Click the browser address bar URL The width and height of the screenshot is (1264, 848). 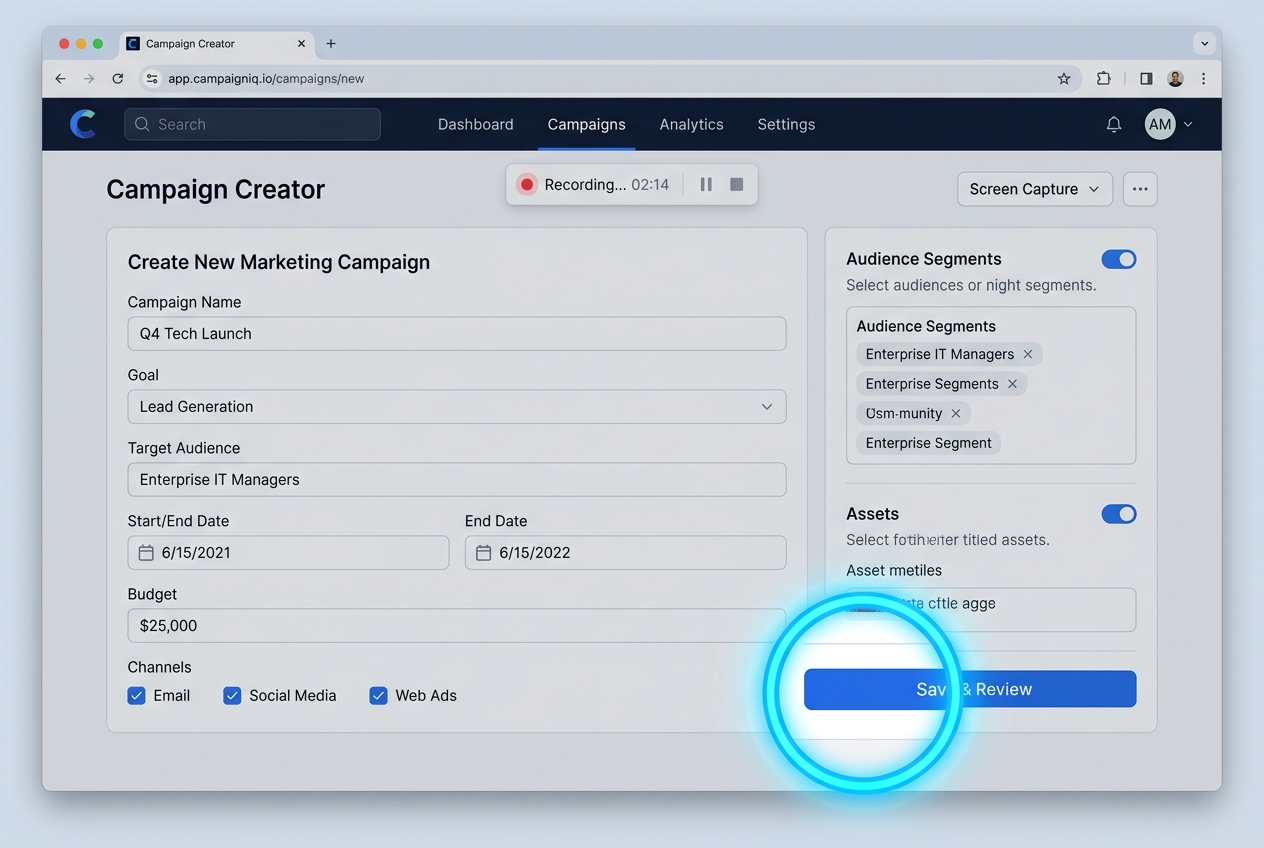(x=266, y=79)
